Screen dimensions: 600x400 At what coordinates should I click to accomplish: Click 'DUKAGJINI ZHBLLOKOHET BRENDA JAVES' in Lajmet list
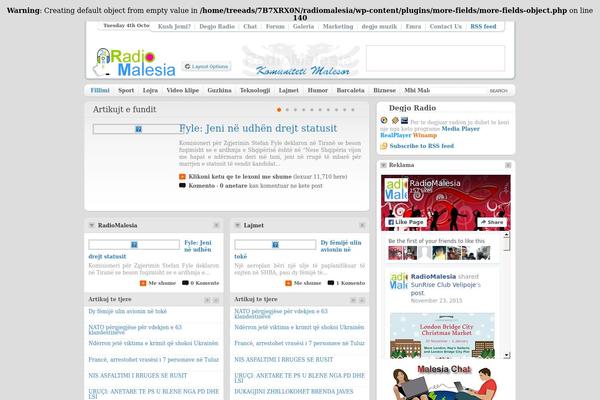[294, 392]
